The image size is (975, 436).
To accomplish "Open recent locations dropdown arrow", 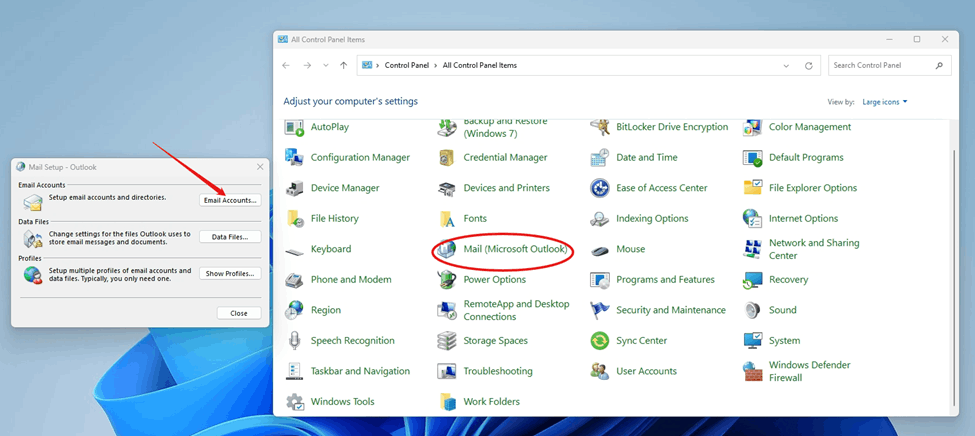I will [x=326, y=65].
